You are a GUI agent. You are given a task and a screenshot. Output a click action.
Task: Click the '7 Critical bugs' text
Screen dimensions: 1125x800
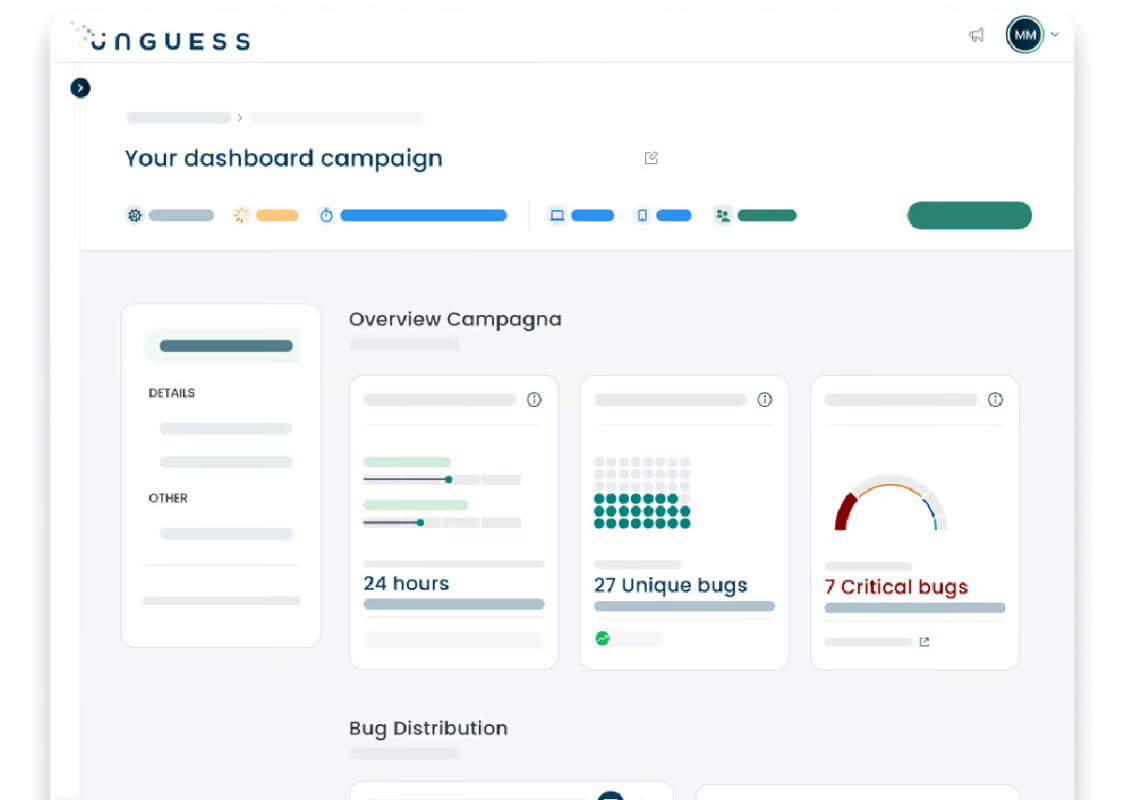point(896,587)
